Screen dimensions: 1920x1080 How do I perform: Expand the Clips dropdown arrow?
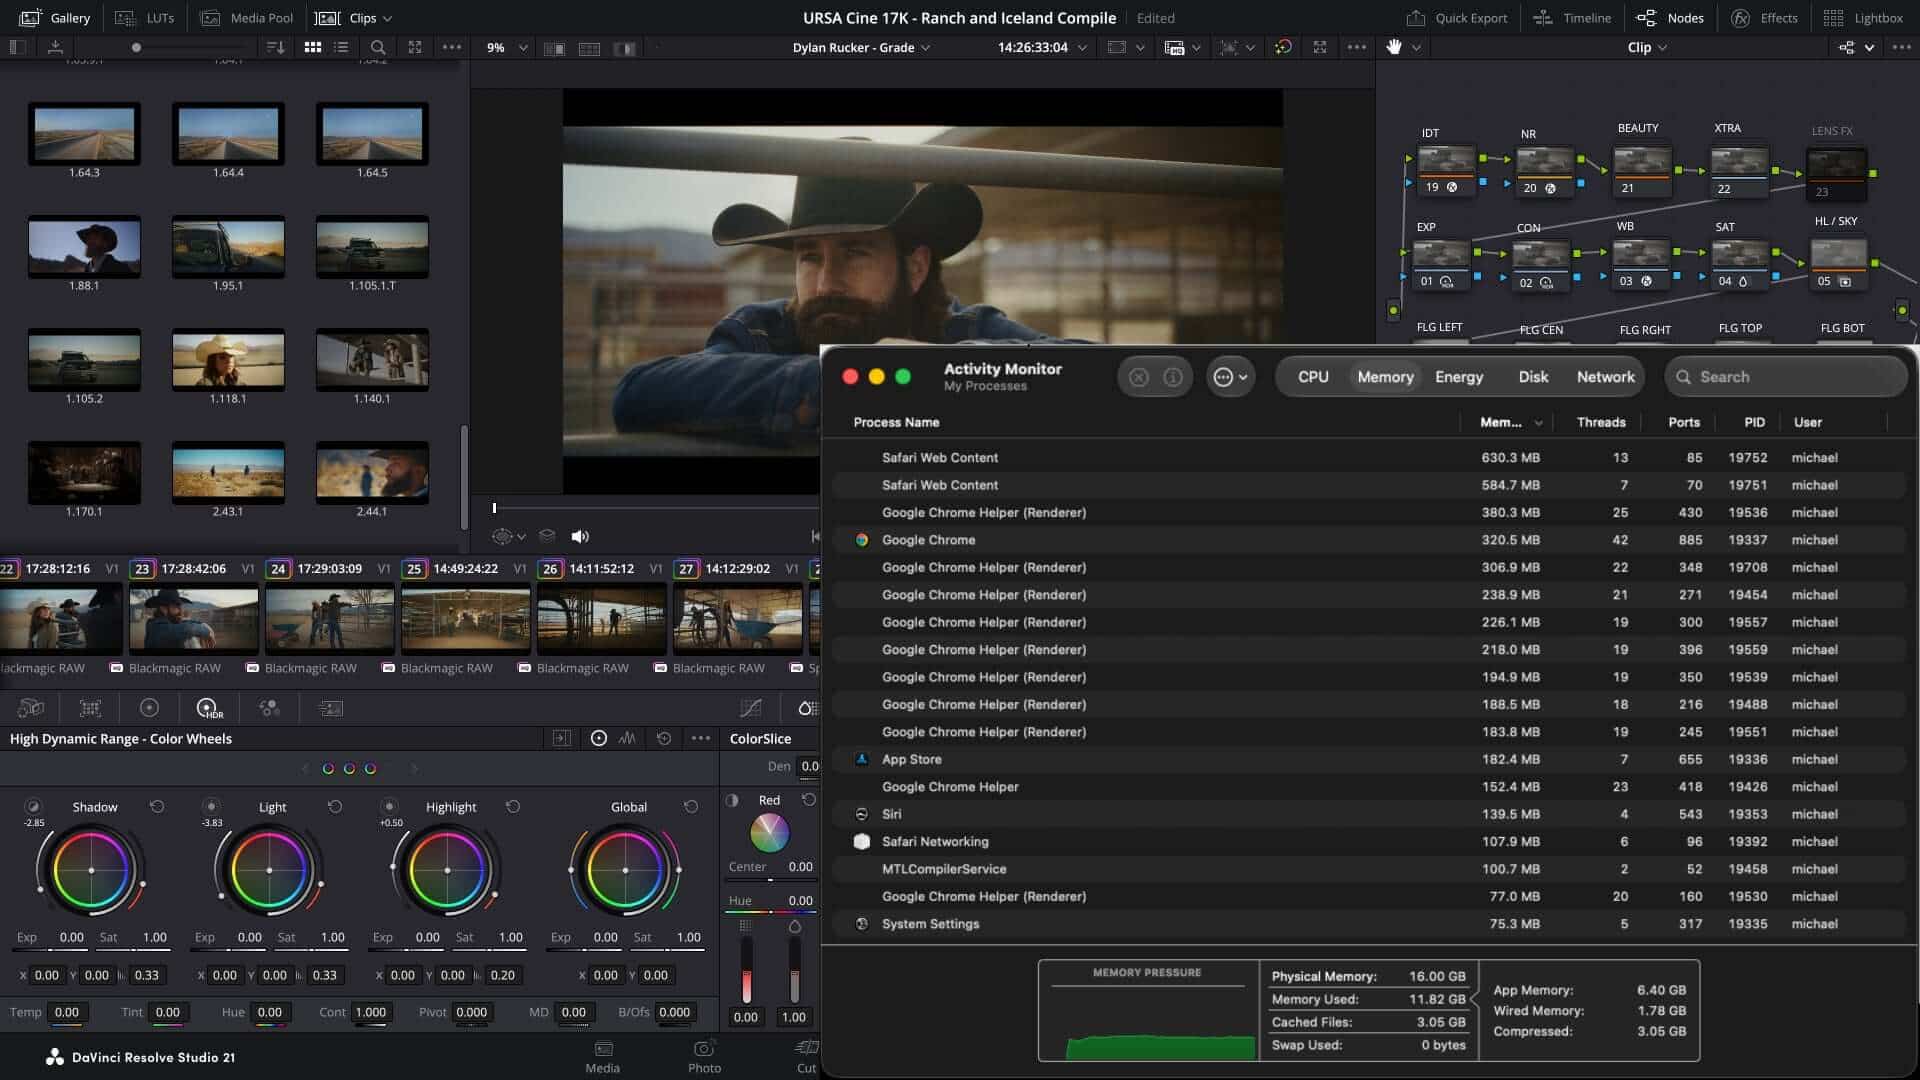(x=388, y=18)
